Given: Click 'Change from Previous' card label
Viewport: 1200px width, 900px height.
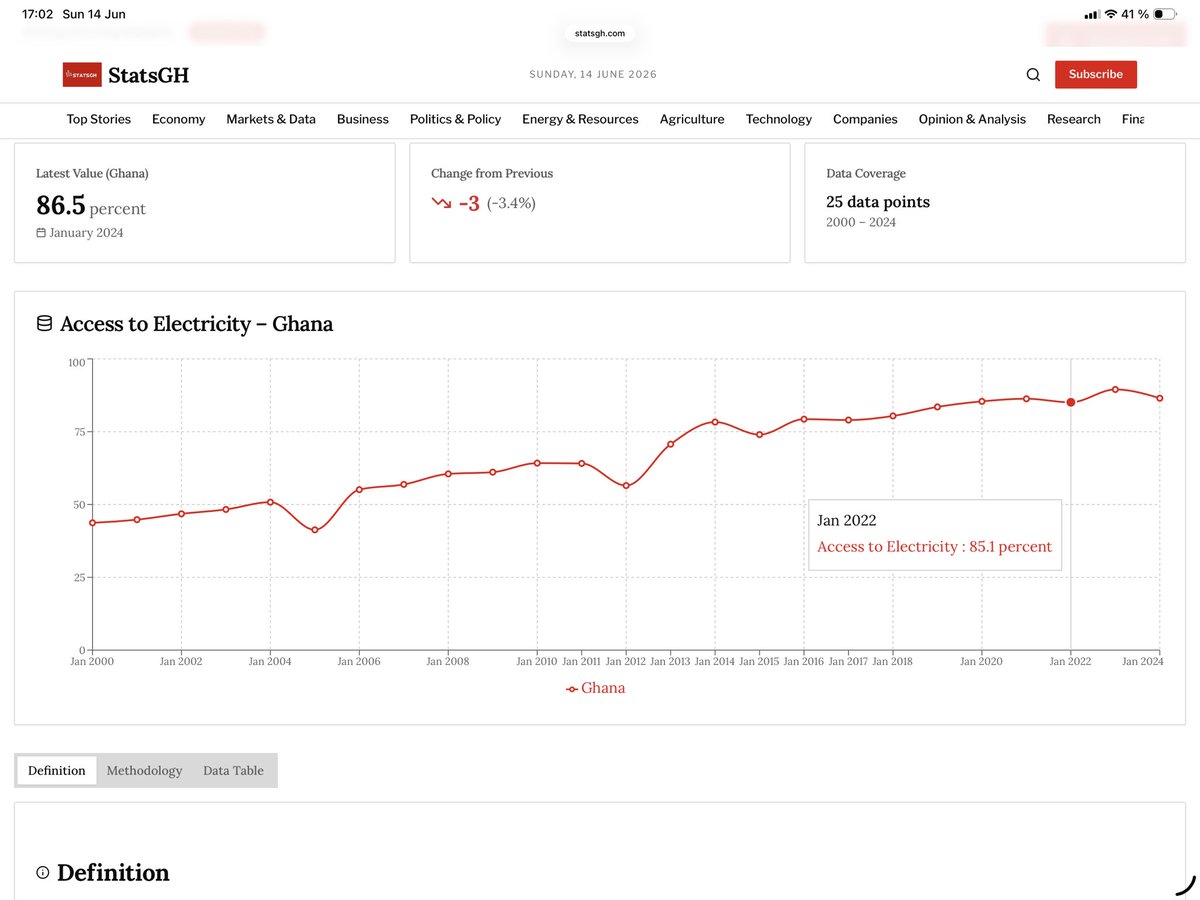Looking at the screenshot, I should pyautogui.click(x=492, y=173).
